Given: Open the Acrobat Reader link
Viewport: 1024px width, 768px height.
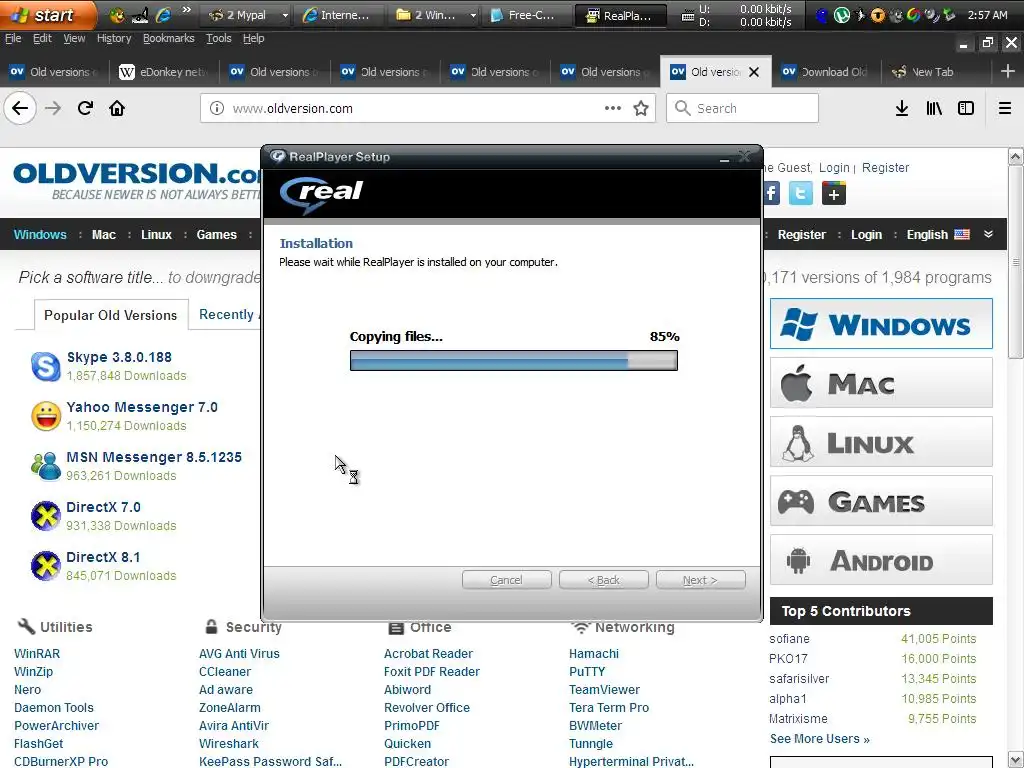Looking at the screenshot, I should tap(428, 654).
